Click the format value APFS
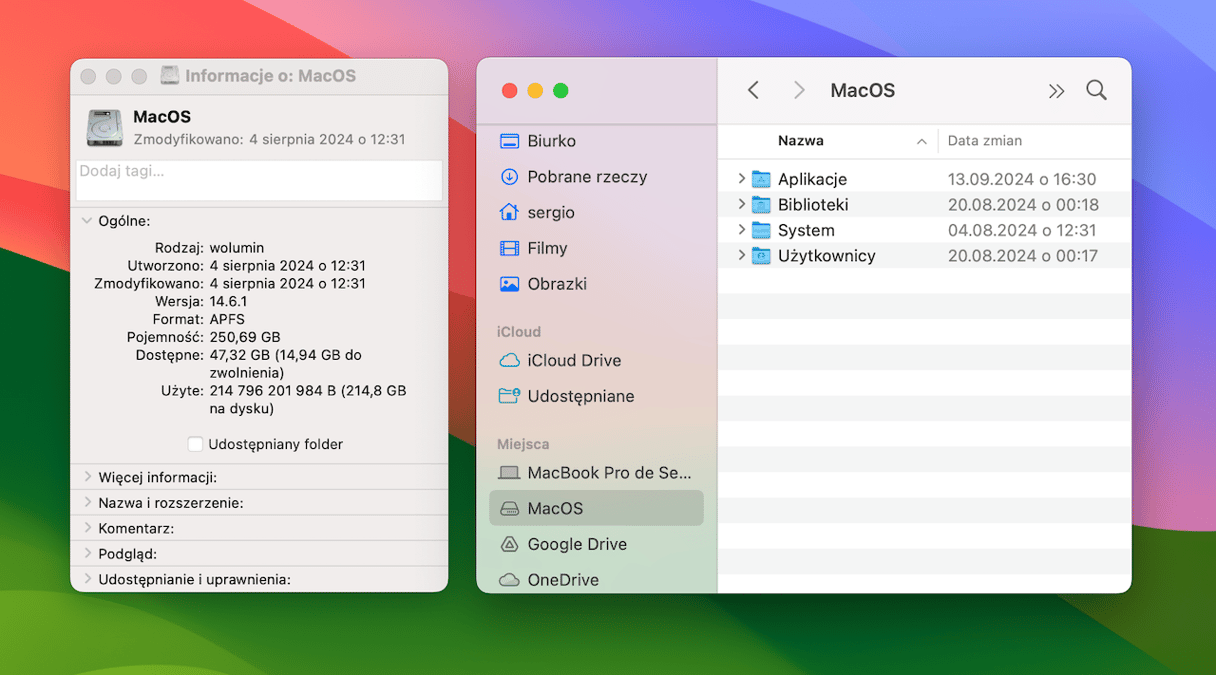This screenshot has height=675, width=1216. (227, 319)
